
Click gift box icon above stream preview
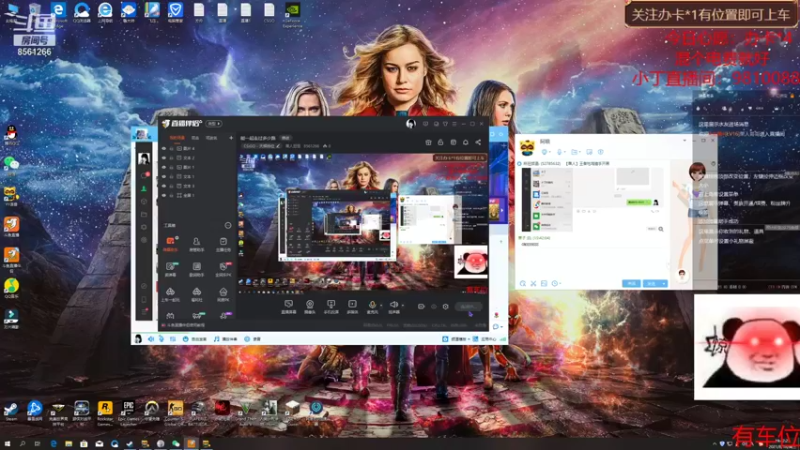tap(428, 142)
